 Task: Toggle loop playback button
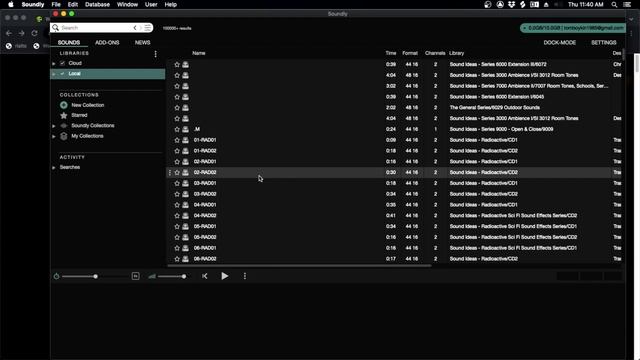coord(136,276)
